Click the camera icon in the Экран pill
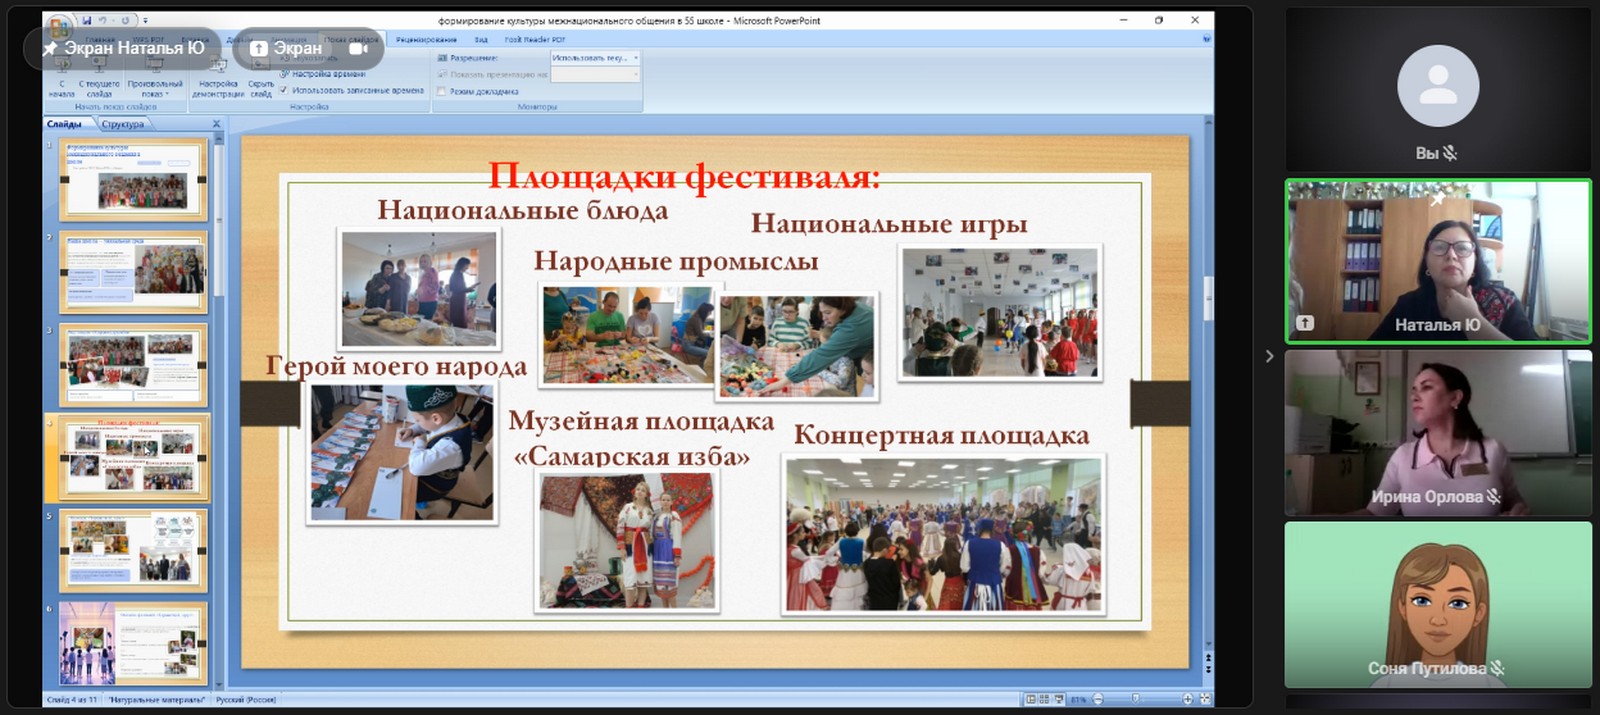 (358, 48)
